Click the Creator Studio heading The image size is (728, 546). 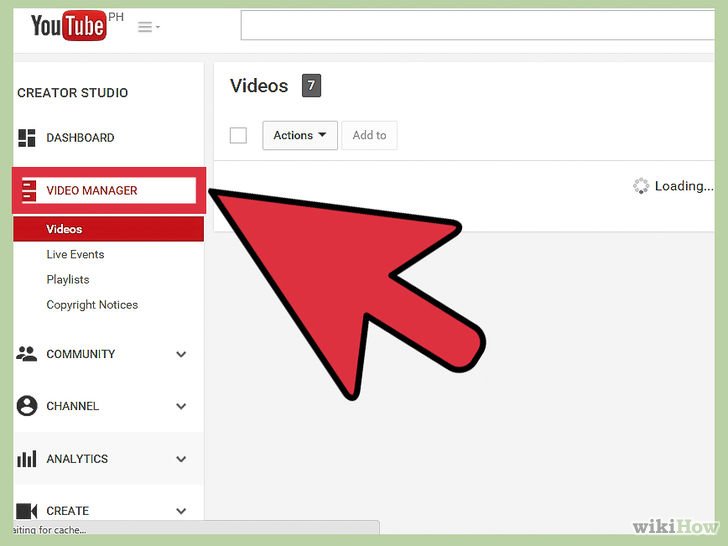click(72, 93)
